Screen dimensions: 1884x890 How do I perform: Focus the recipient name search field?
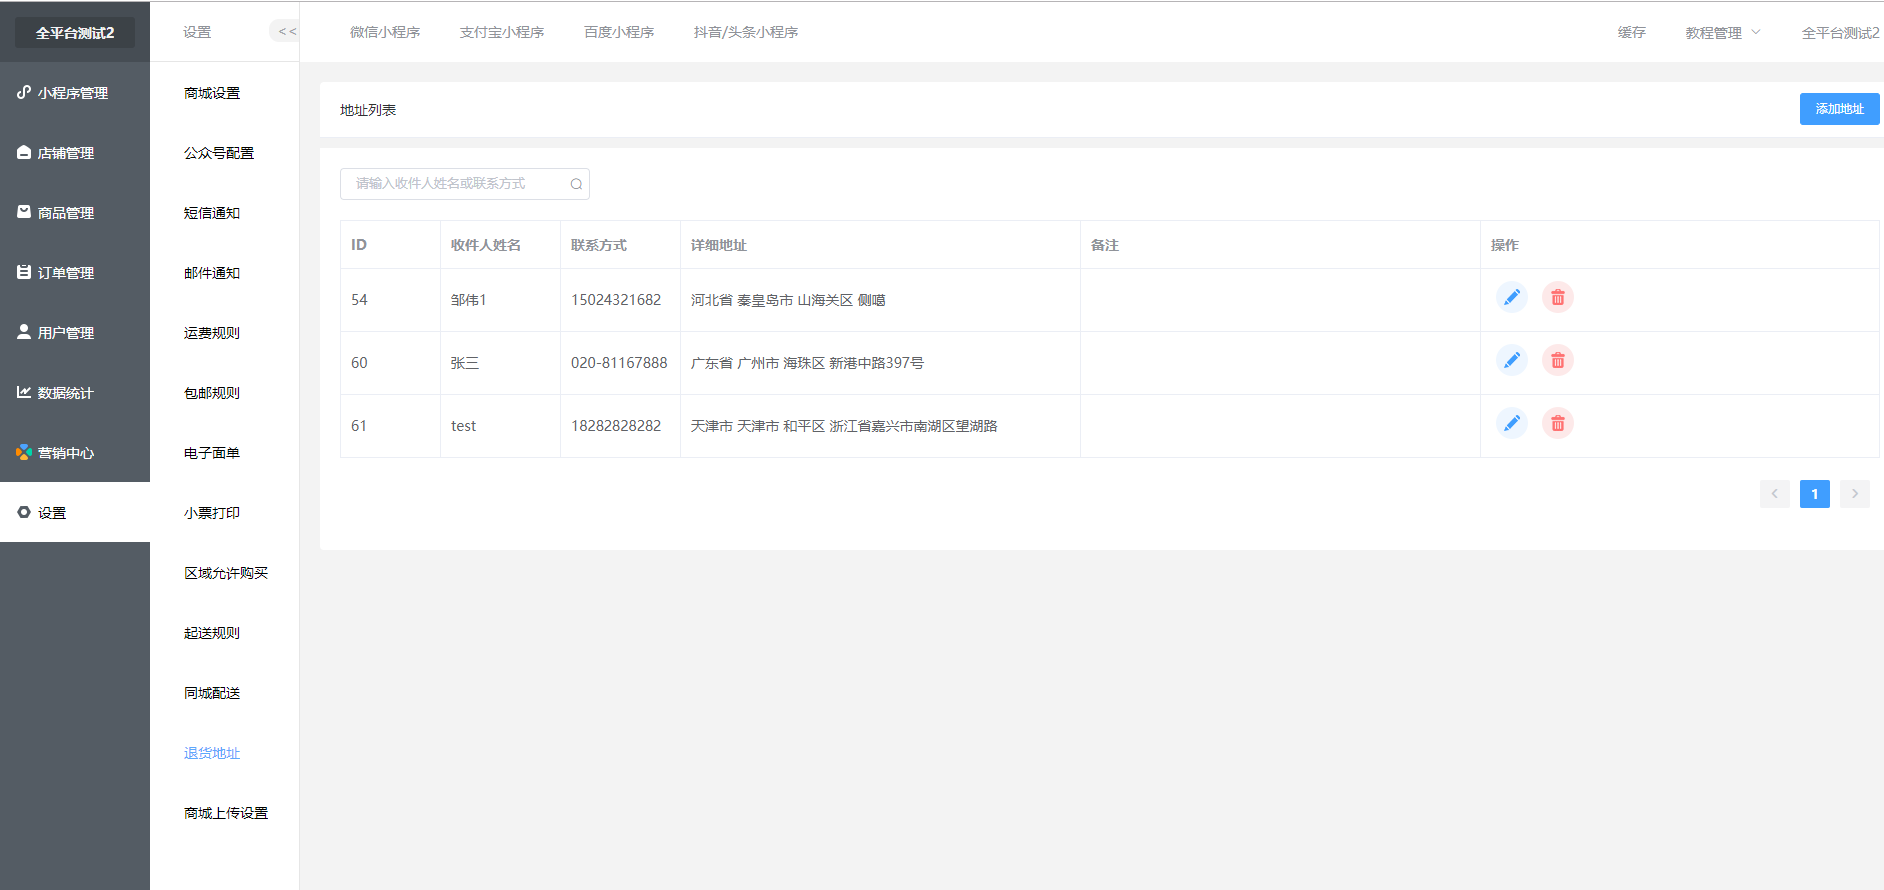click(x=455, y=184)
